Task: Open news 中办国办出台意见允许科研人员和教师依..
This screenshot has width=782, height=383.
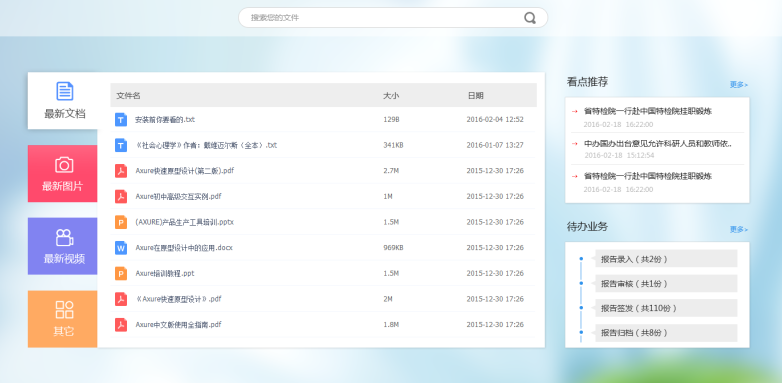Action: pos(658,144)
